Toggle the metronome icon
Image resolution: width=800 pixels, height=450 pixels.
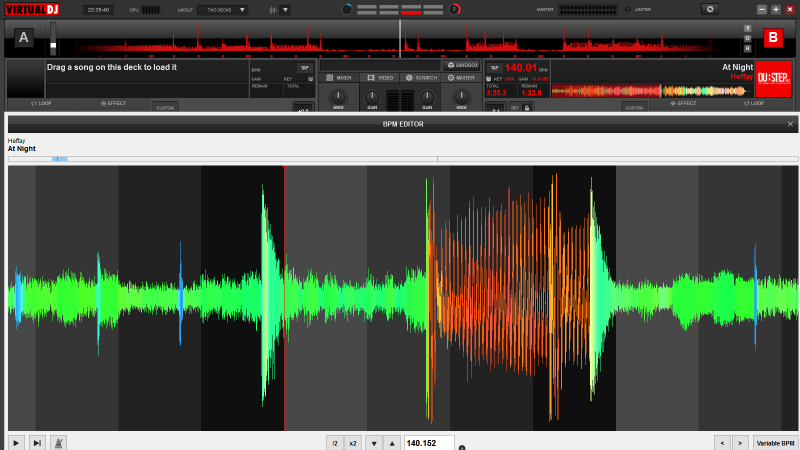pyautogui.click(x=59, y=443)
